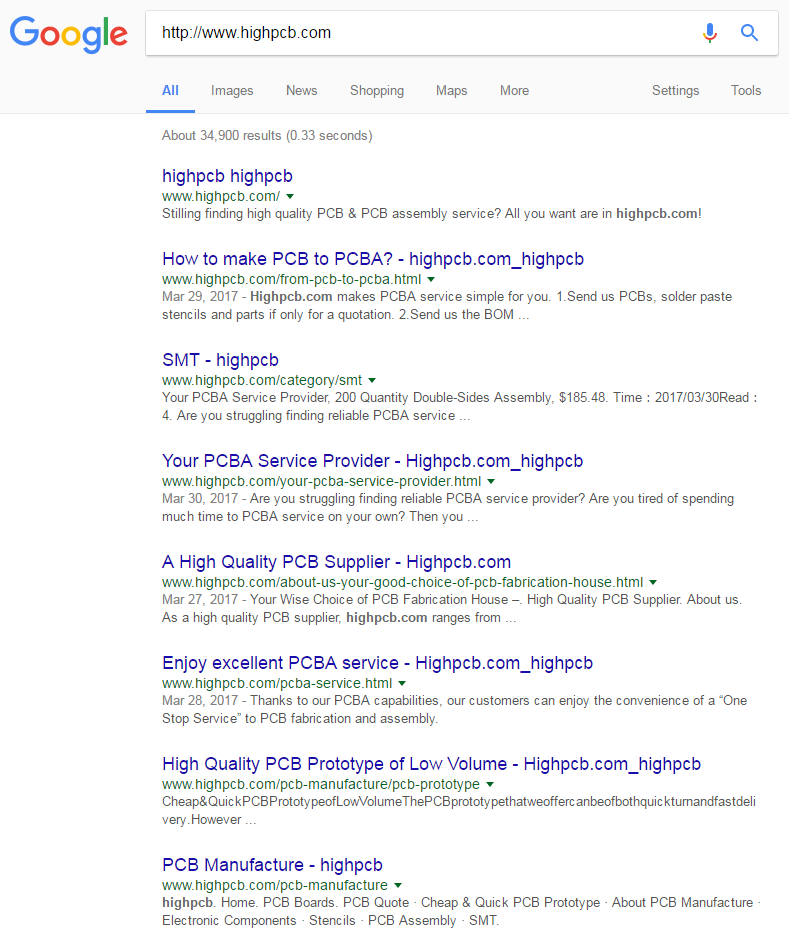Select the All tab
The width and height of the screenshot is (789, 931).
coord(170,91)
